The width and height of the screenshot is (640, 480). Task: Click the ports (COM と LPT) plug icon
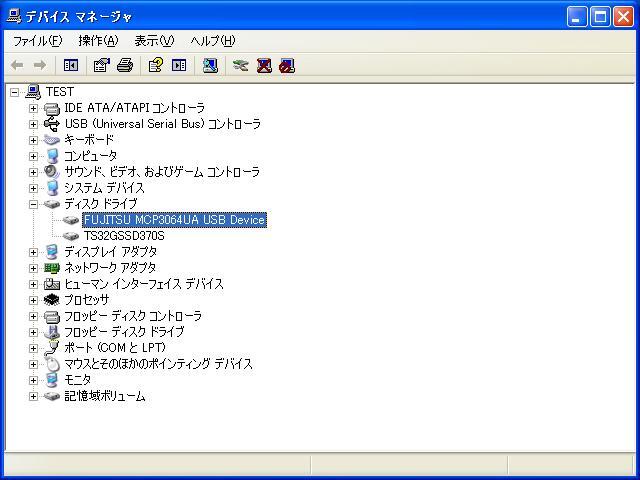(x=52, y=348)
